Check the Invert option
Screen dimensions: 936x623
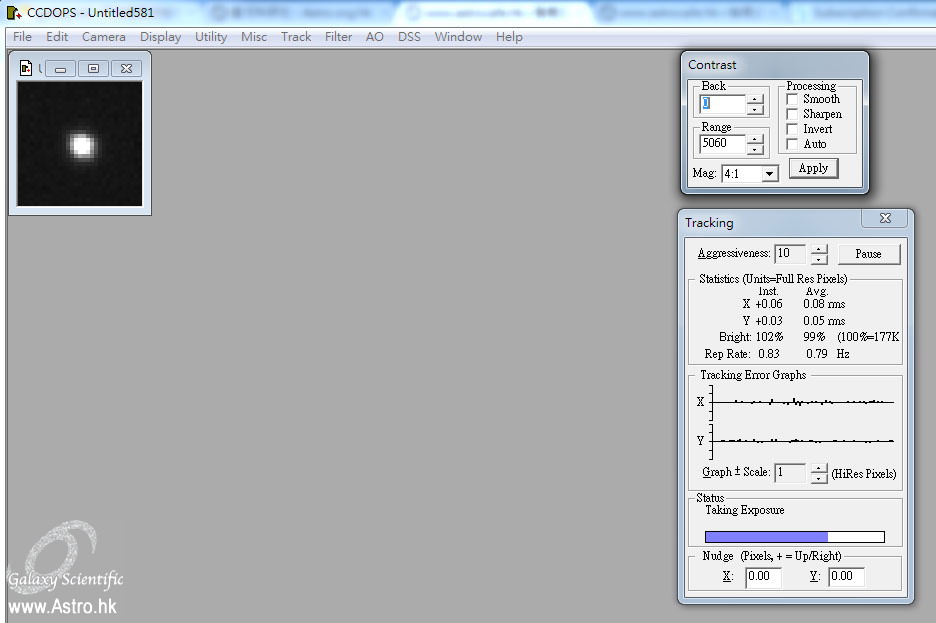click(x=792, y=130)
